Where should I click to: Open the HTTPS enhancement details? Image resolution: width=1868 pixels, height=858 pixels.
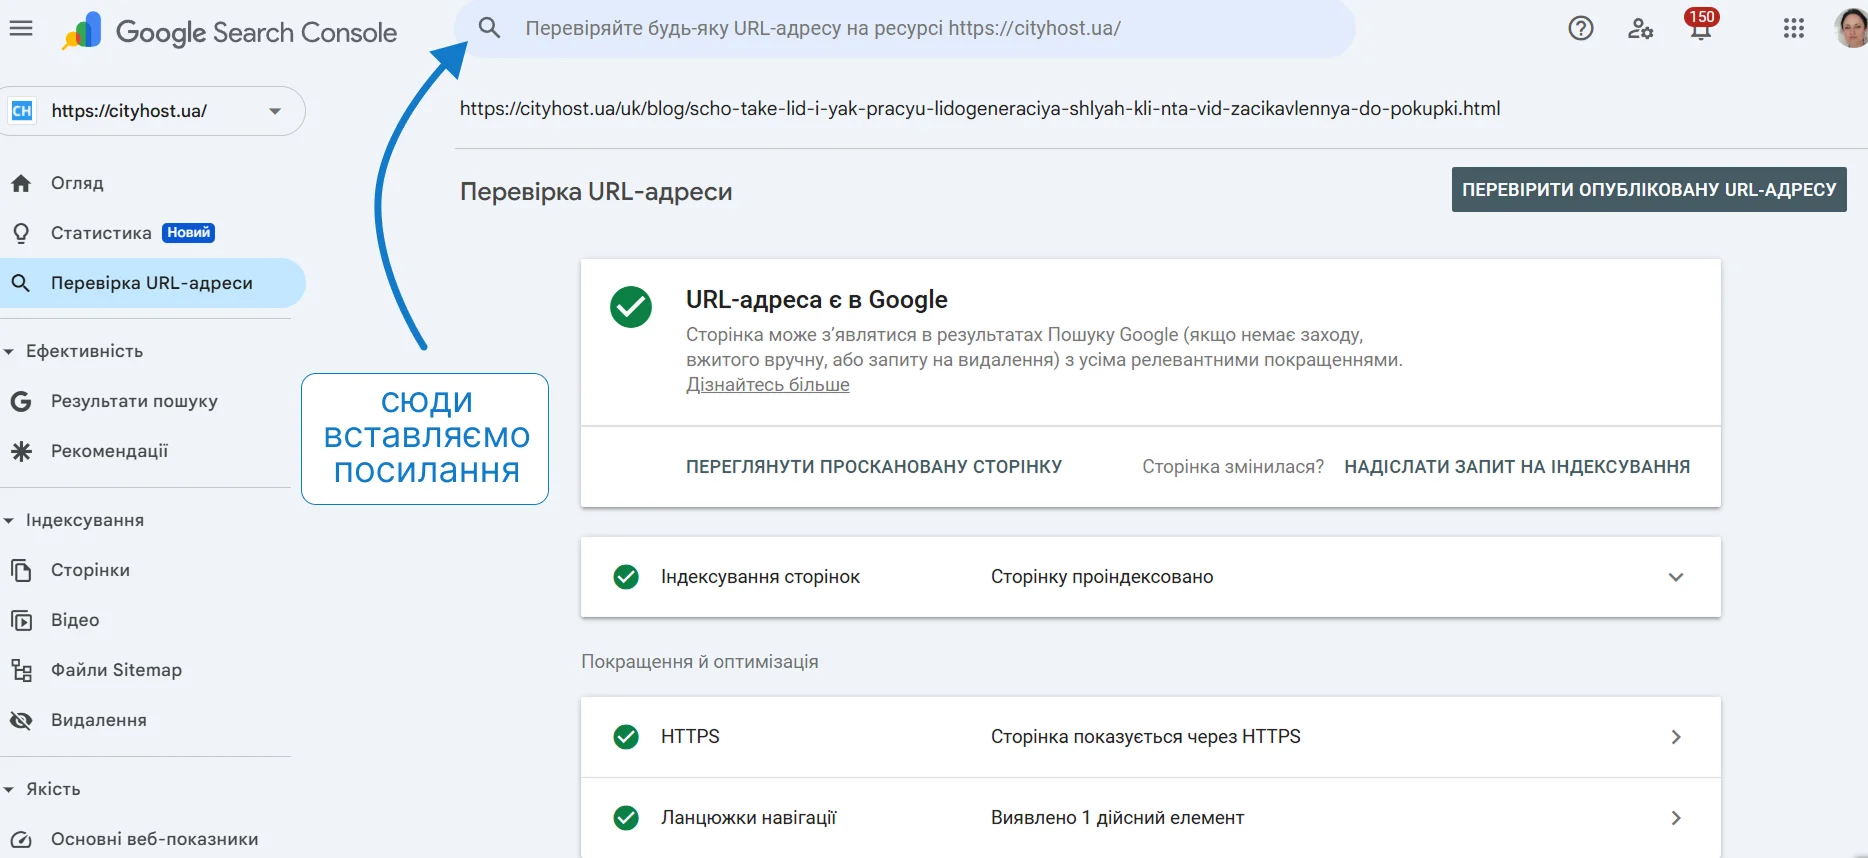click(1676, 737)
